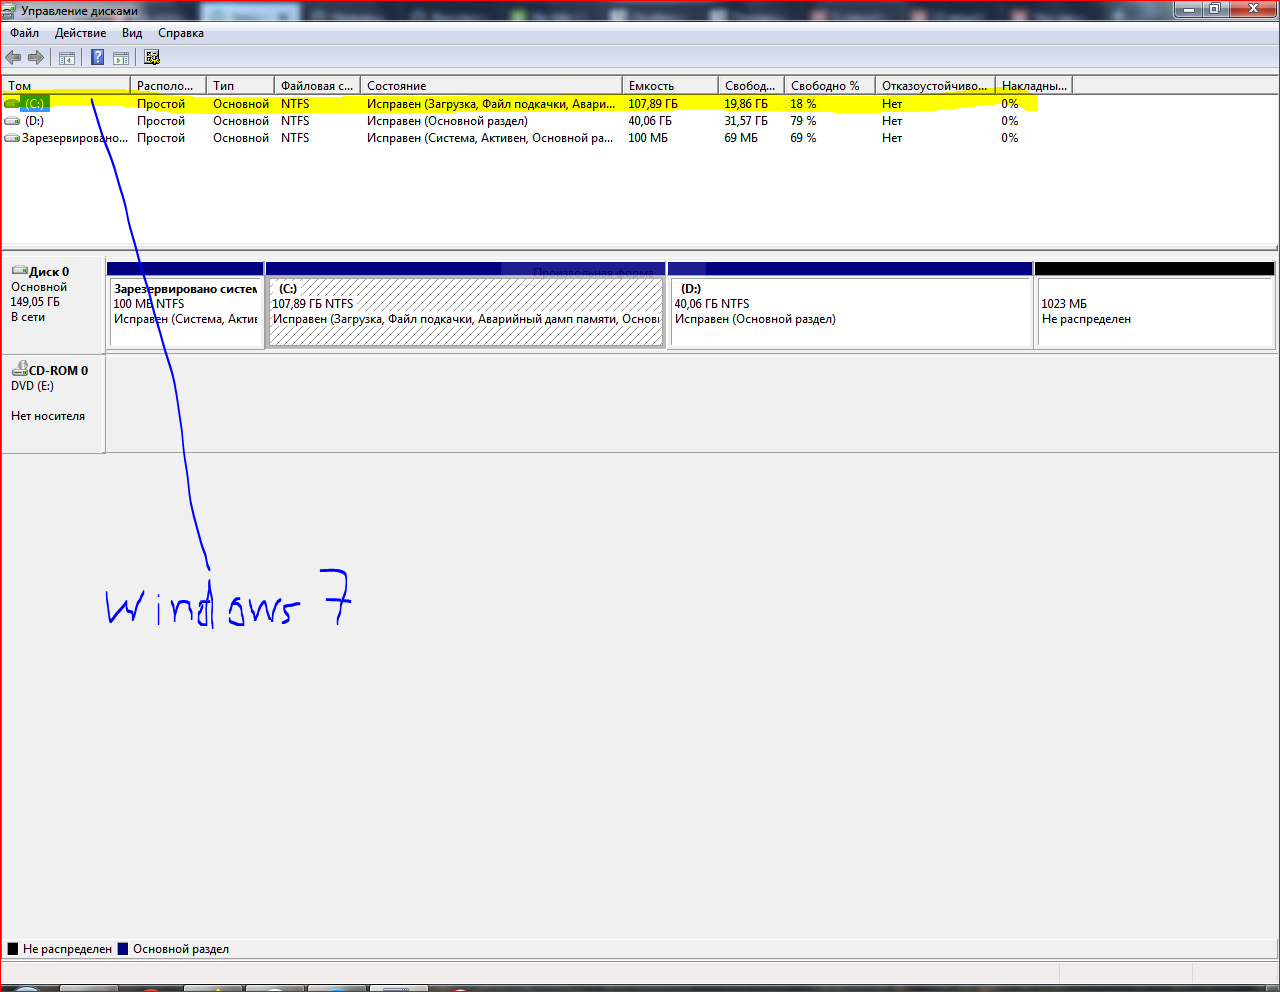Open the Файл menu
The width and height of the screenshot is (1280, 992).
25,33
